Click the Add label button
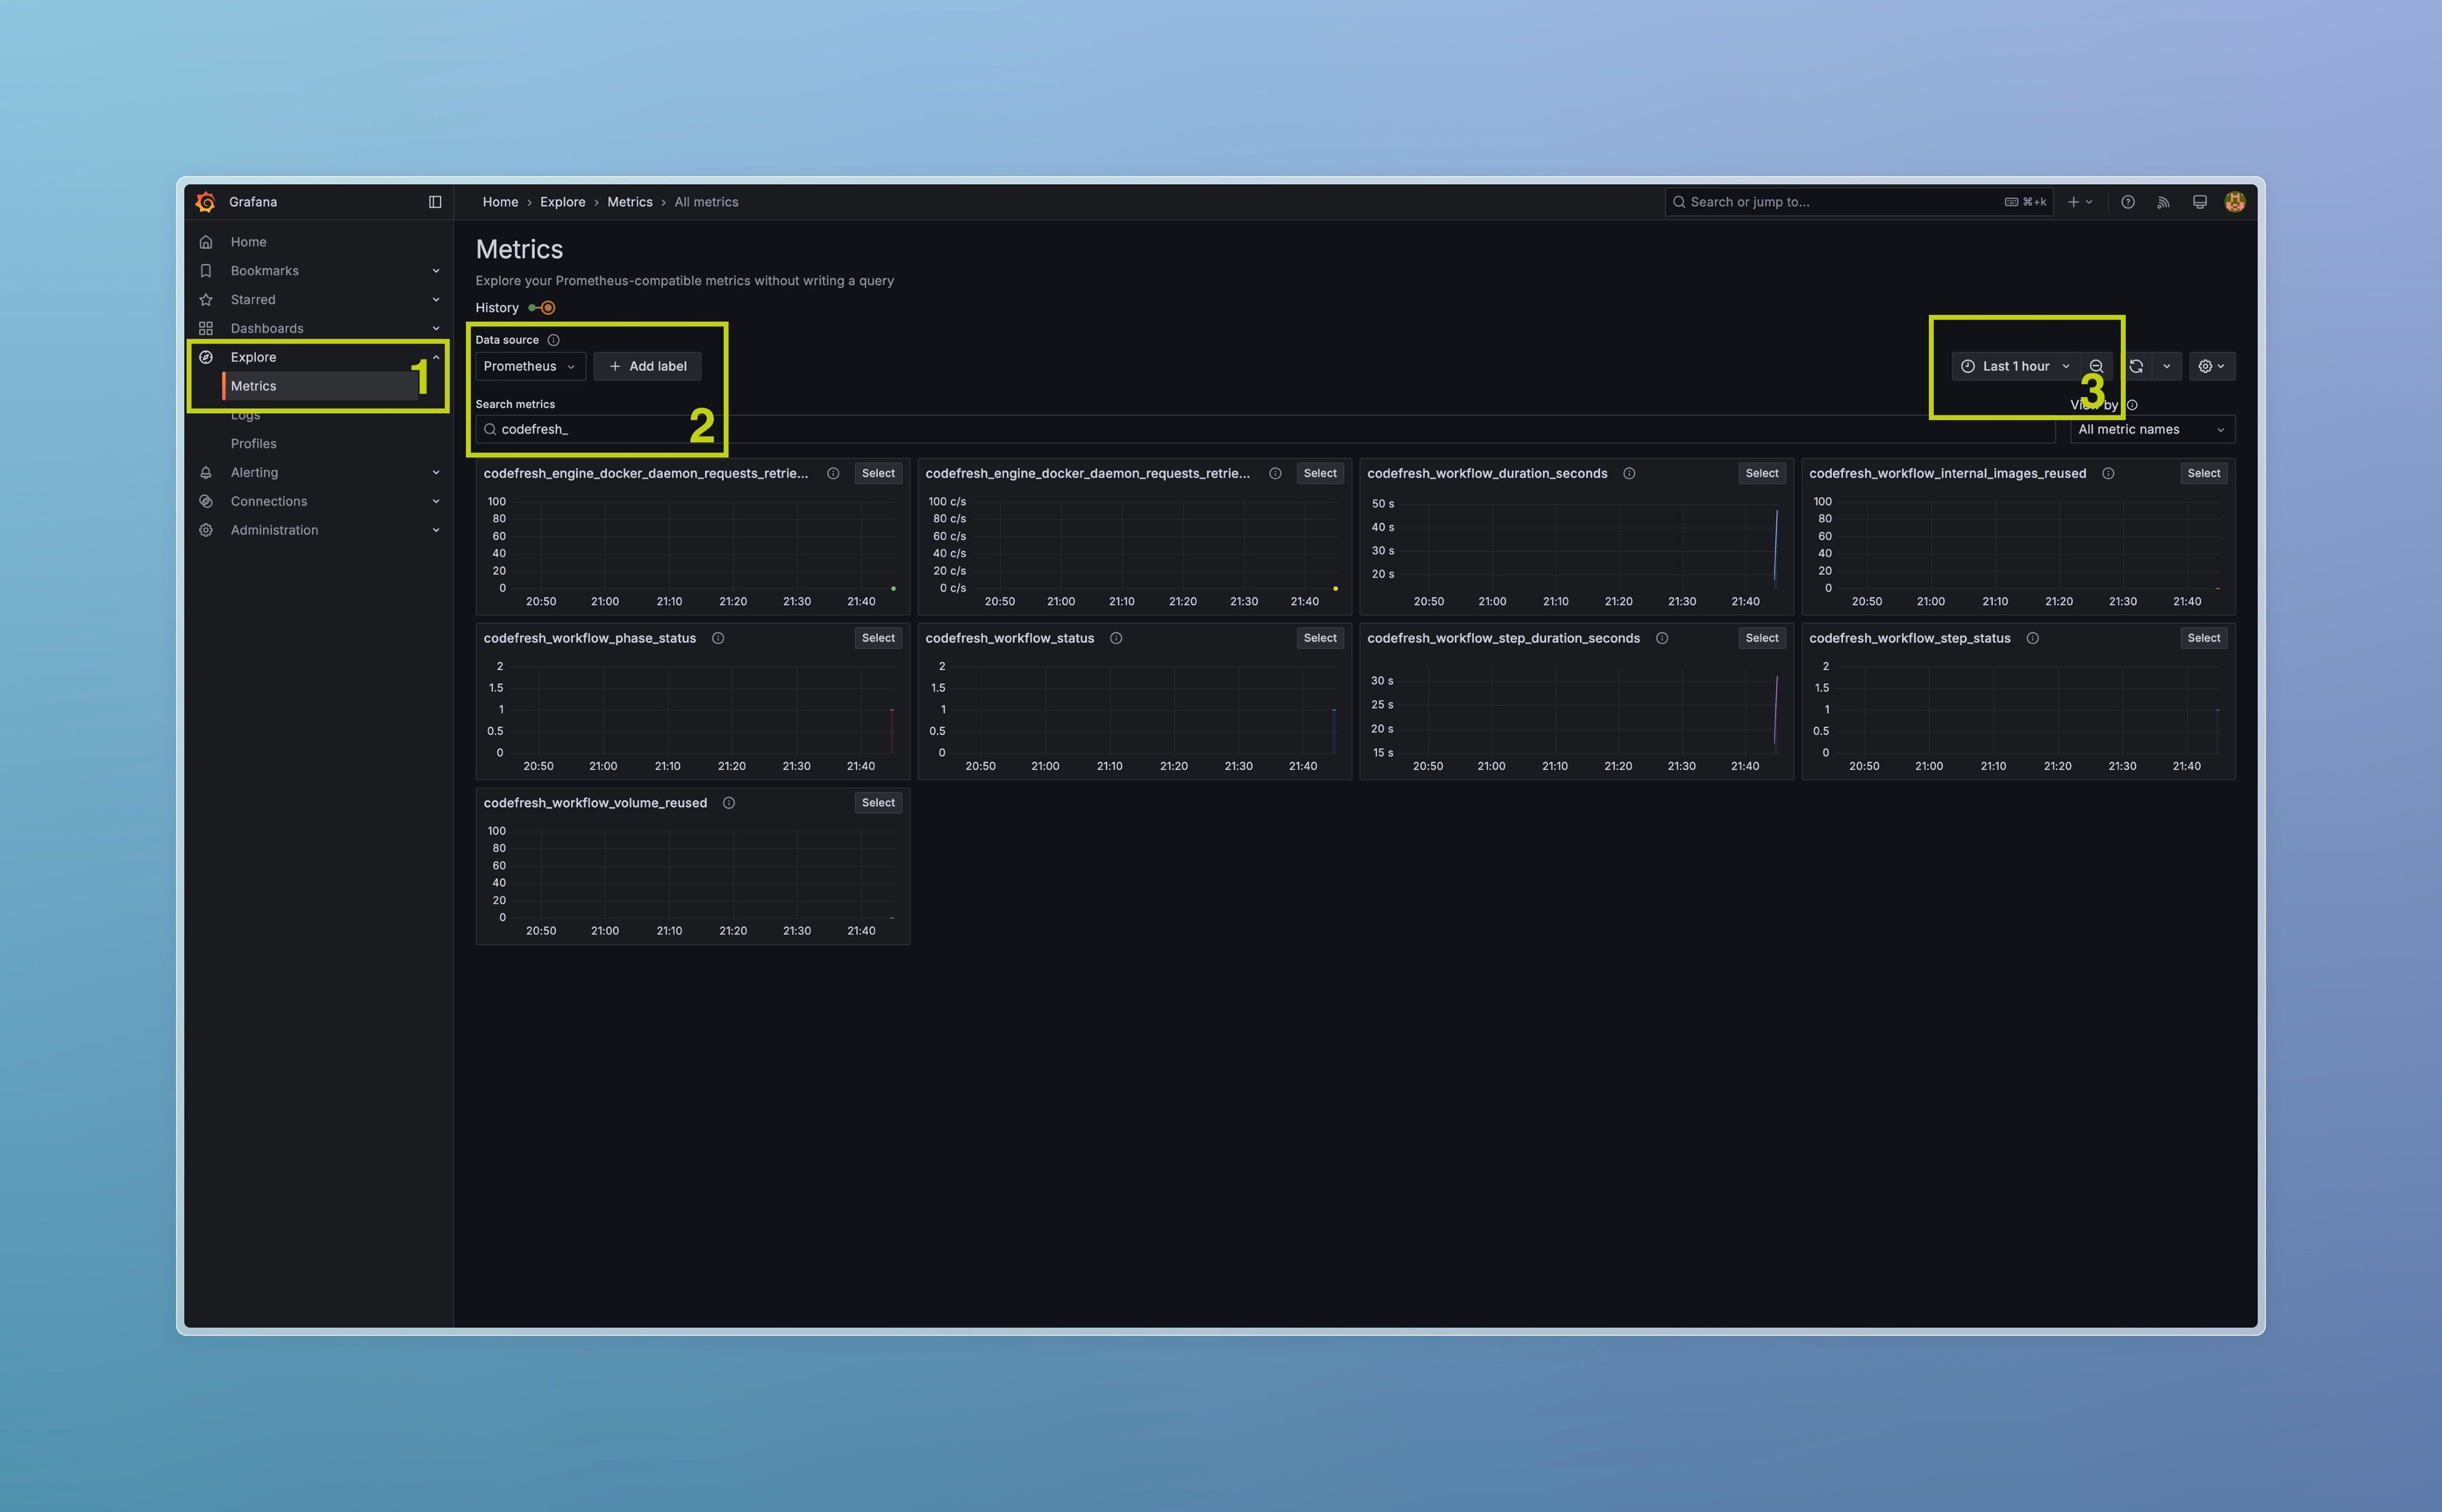2442x1512 pixels. (x=647, y=366)
